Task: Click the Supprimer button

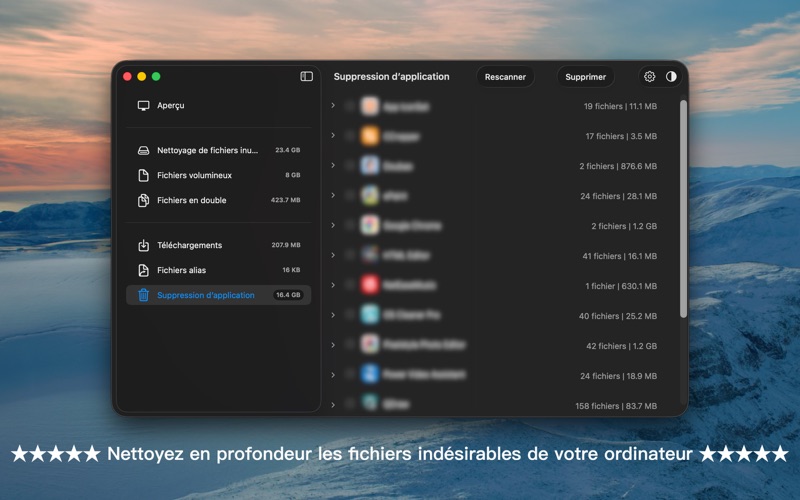Action: pos(585,77)
